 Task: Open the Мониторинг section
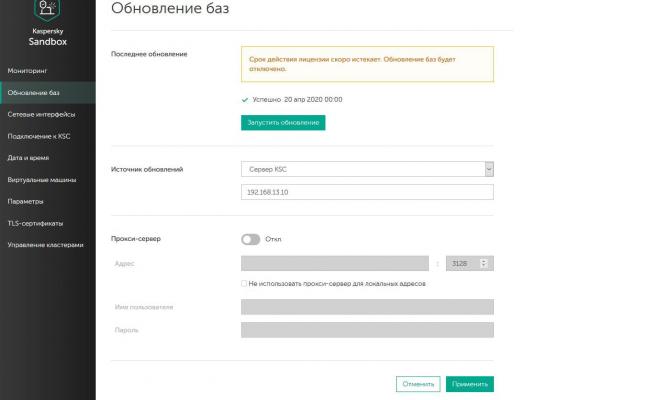coord(28,71)
